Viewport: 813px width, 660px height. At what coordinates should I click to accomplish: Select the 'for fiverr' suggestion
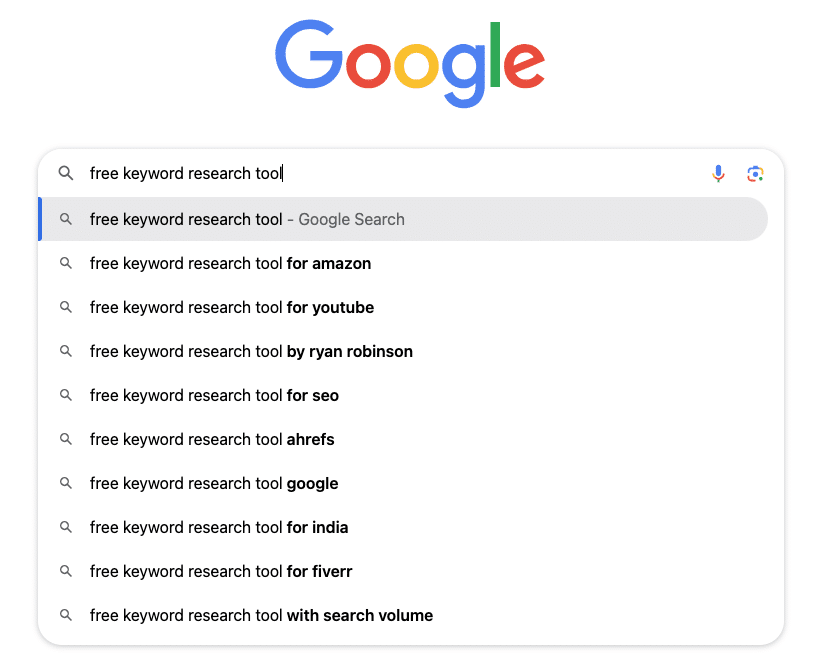221,571
